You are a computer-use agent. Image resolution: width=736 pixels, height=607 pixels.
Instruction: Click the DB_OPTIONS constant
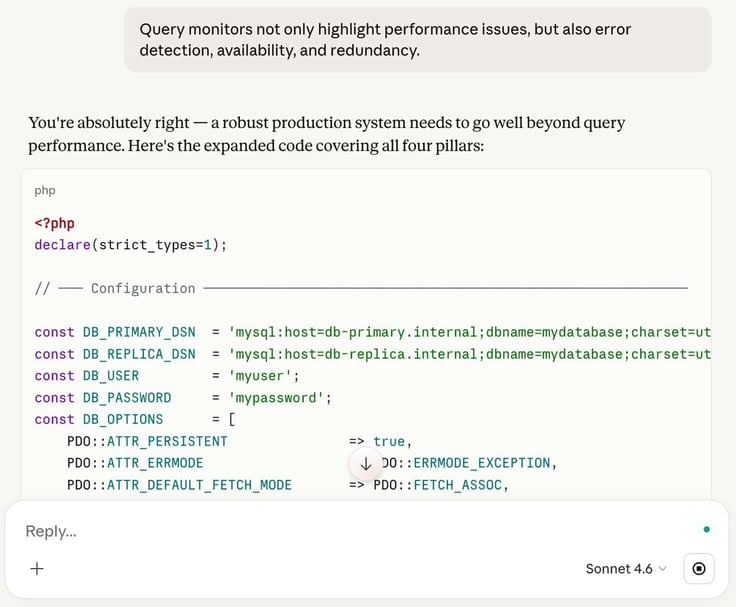pos(123,419)
